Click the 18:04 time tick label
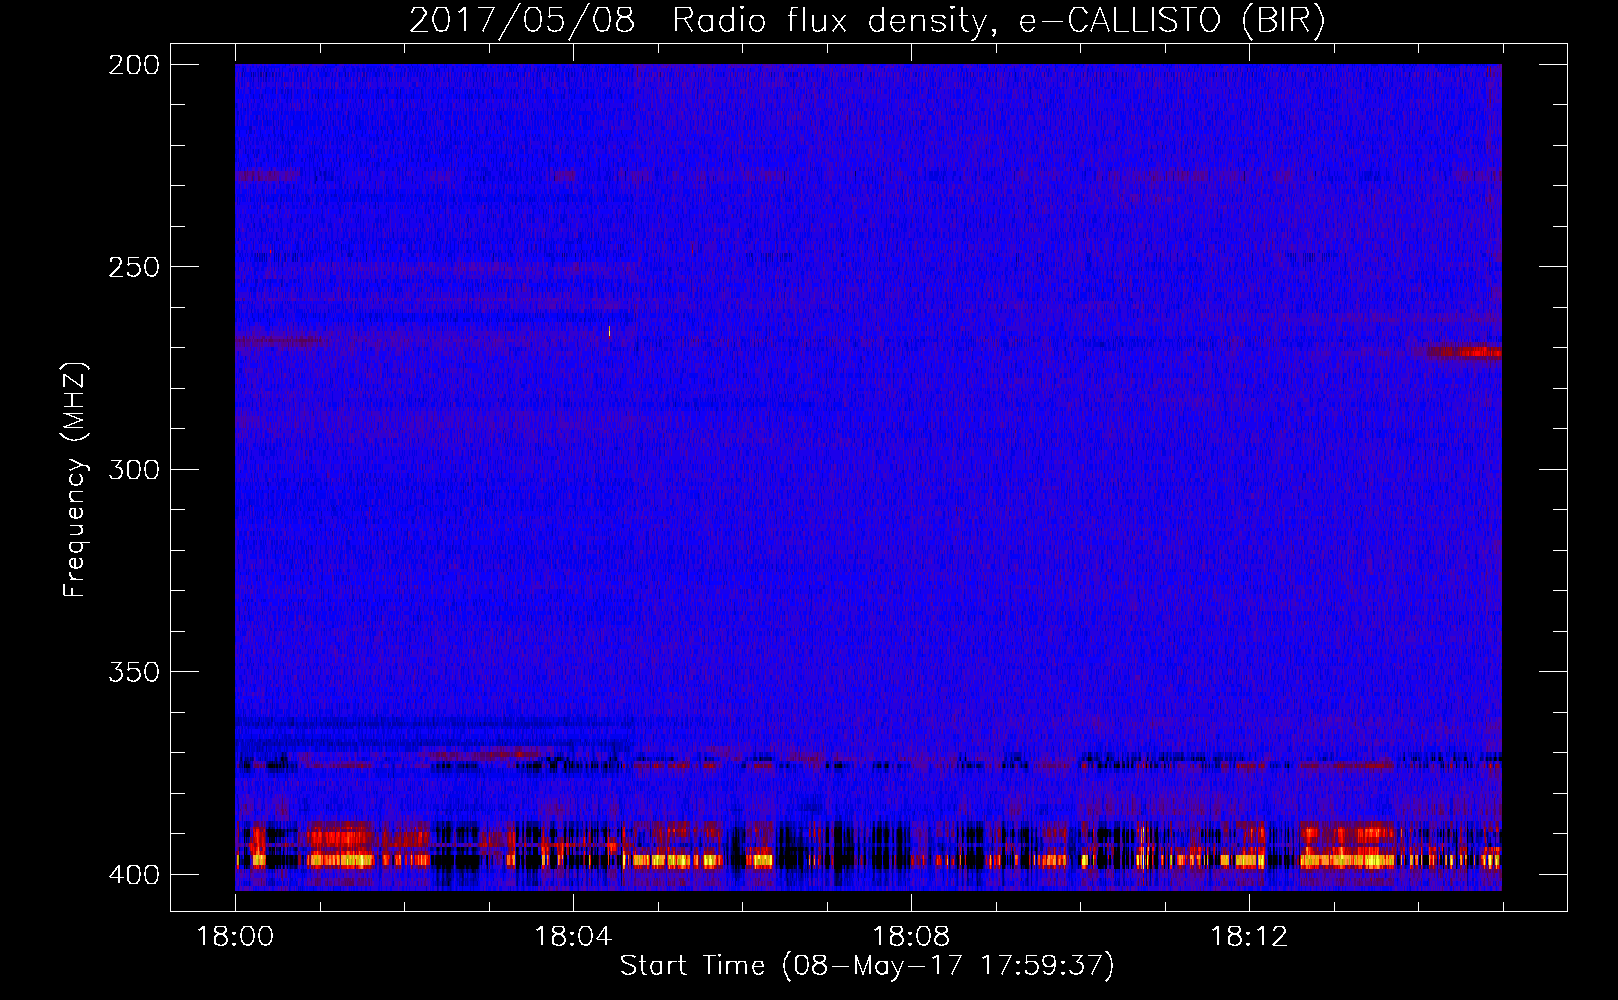 tap(573, 937)
